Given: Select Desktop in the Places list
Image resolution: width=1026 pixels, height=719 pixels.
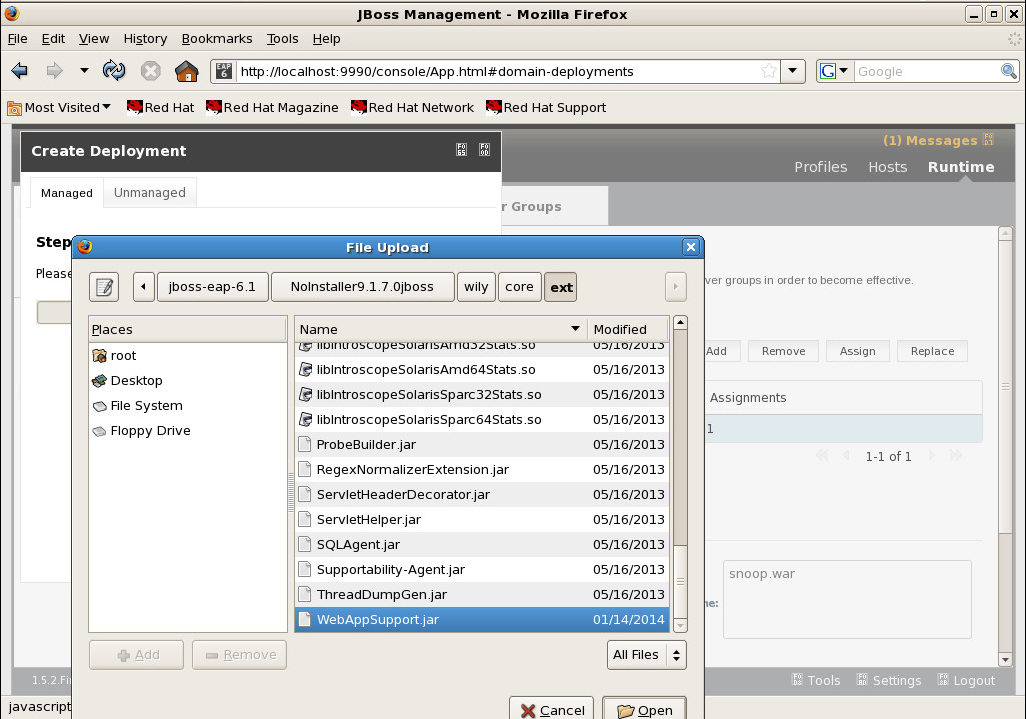Looking at the screenshot, I should (x=188, y=380).
